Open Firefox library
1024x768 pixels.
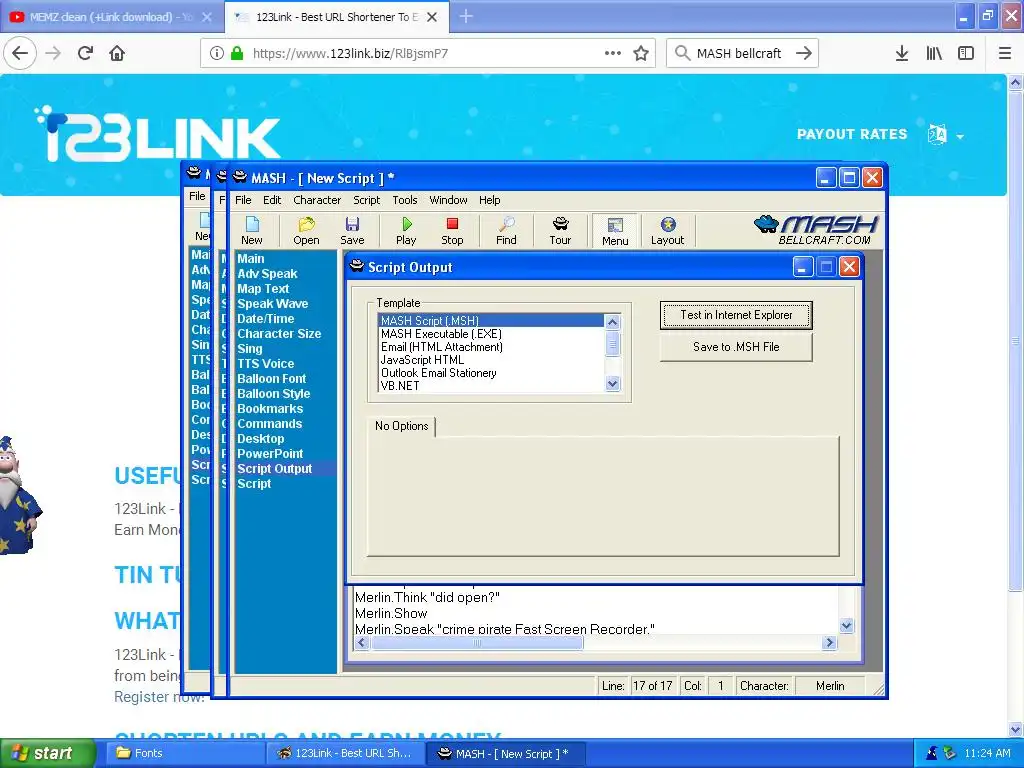coord(934,53)
